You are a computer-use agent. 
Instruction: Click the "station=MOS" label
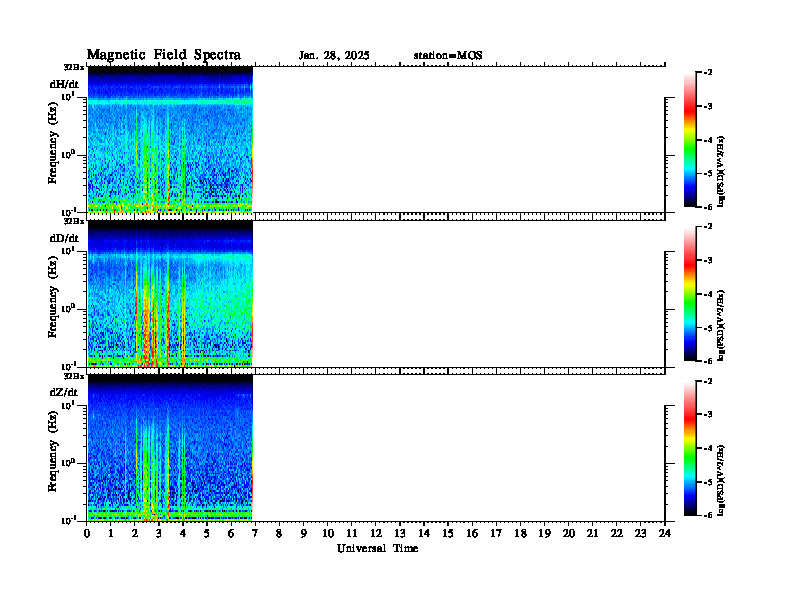(448, 56)
